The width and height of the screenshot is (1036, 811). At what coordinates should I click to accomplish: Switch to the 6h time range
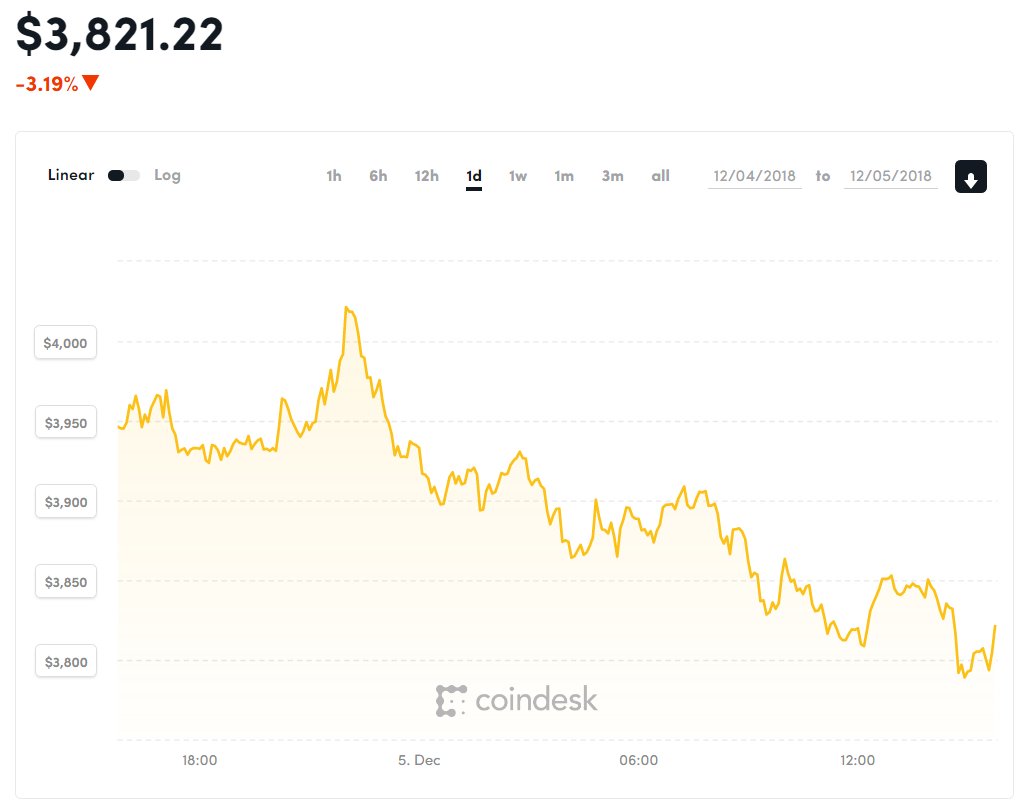click(378, 176)
